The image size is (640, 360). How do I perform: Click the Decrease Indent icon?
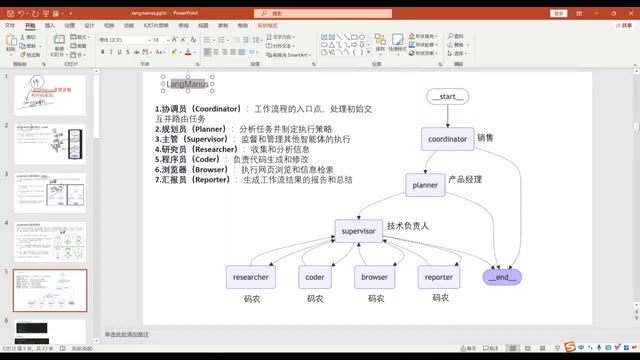tap(237, 40)
